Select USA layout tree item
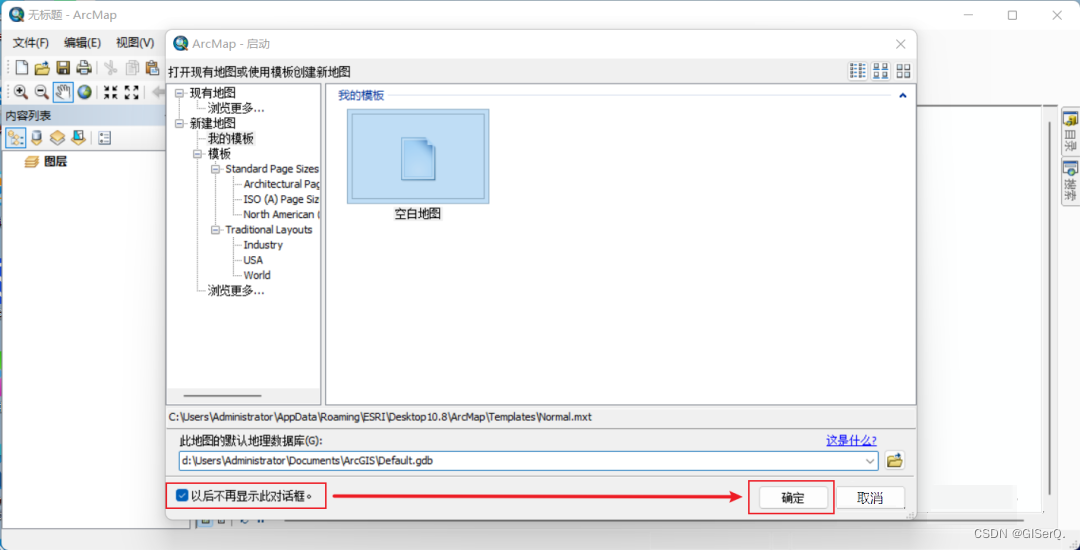 (253, 260)
